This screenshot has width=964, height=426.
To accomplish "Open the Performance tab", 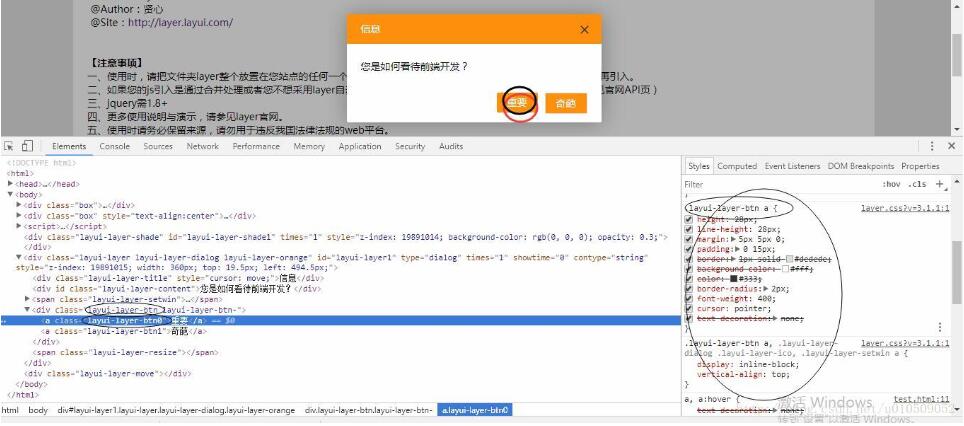I will [x=256, y=146].
